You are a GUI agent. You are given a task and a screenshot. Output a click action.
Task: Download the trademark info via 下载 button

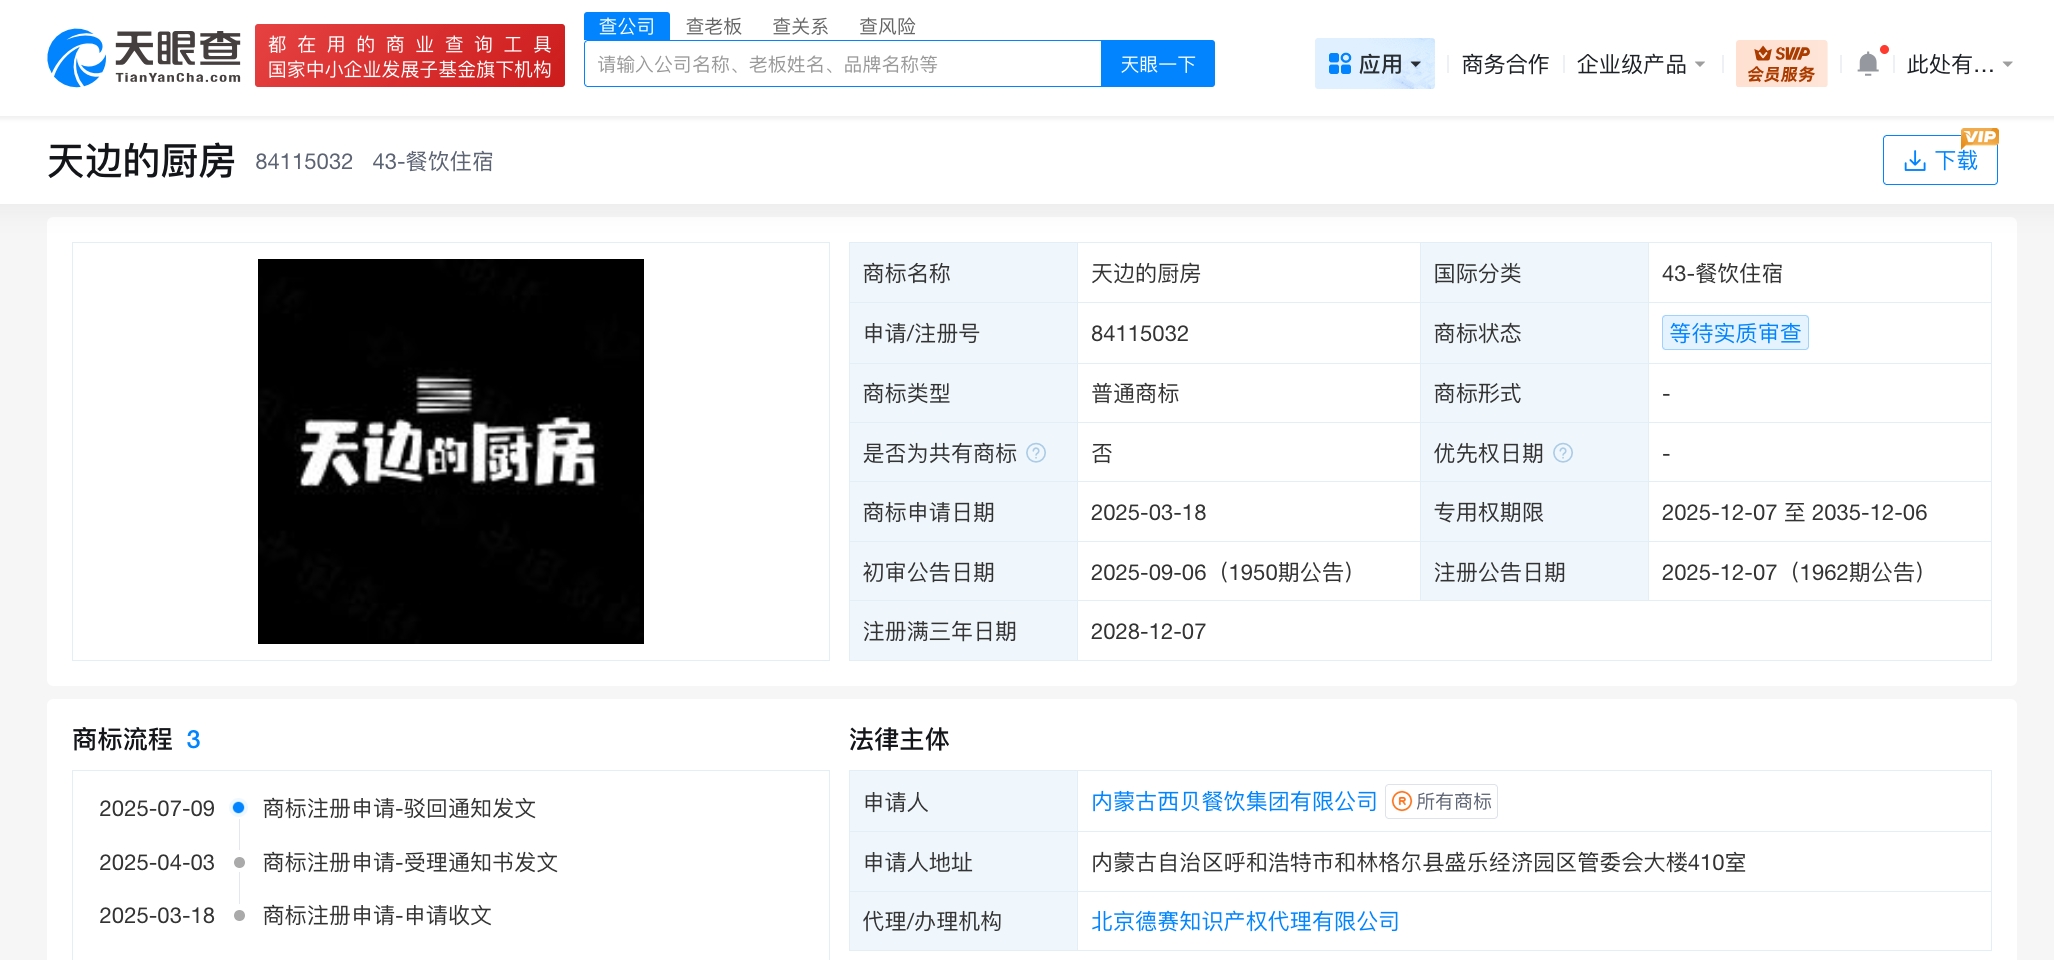[1939, 160]
